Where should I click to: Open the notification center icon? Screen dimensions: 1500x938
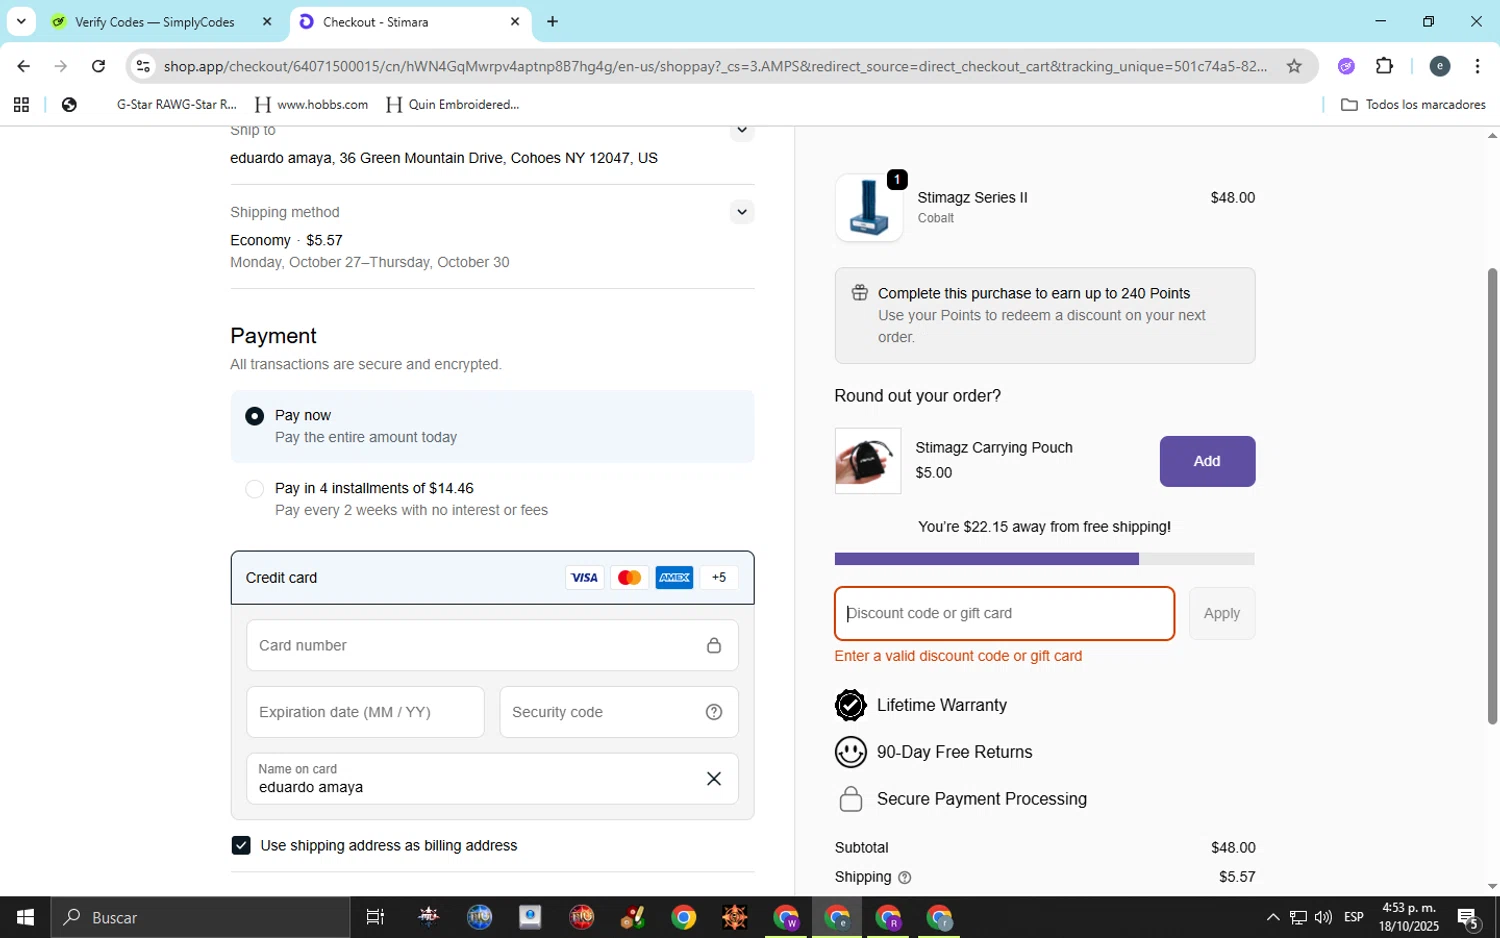coord(1468,917)
